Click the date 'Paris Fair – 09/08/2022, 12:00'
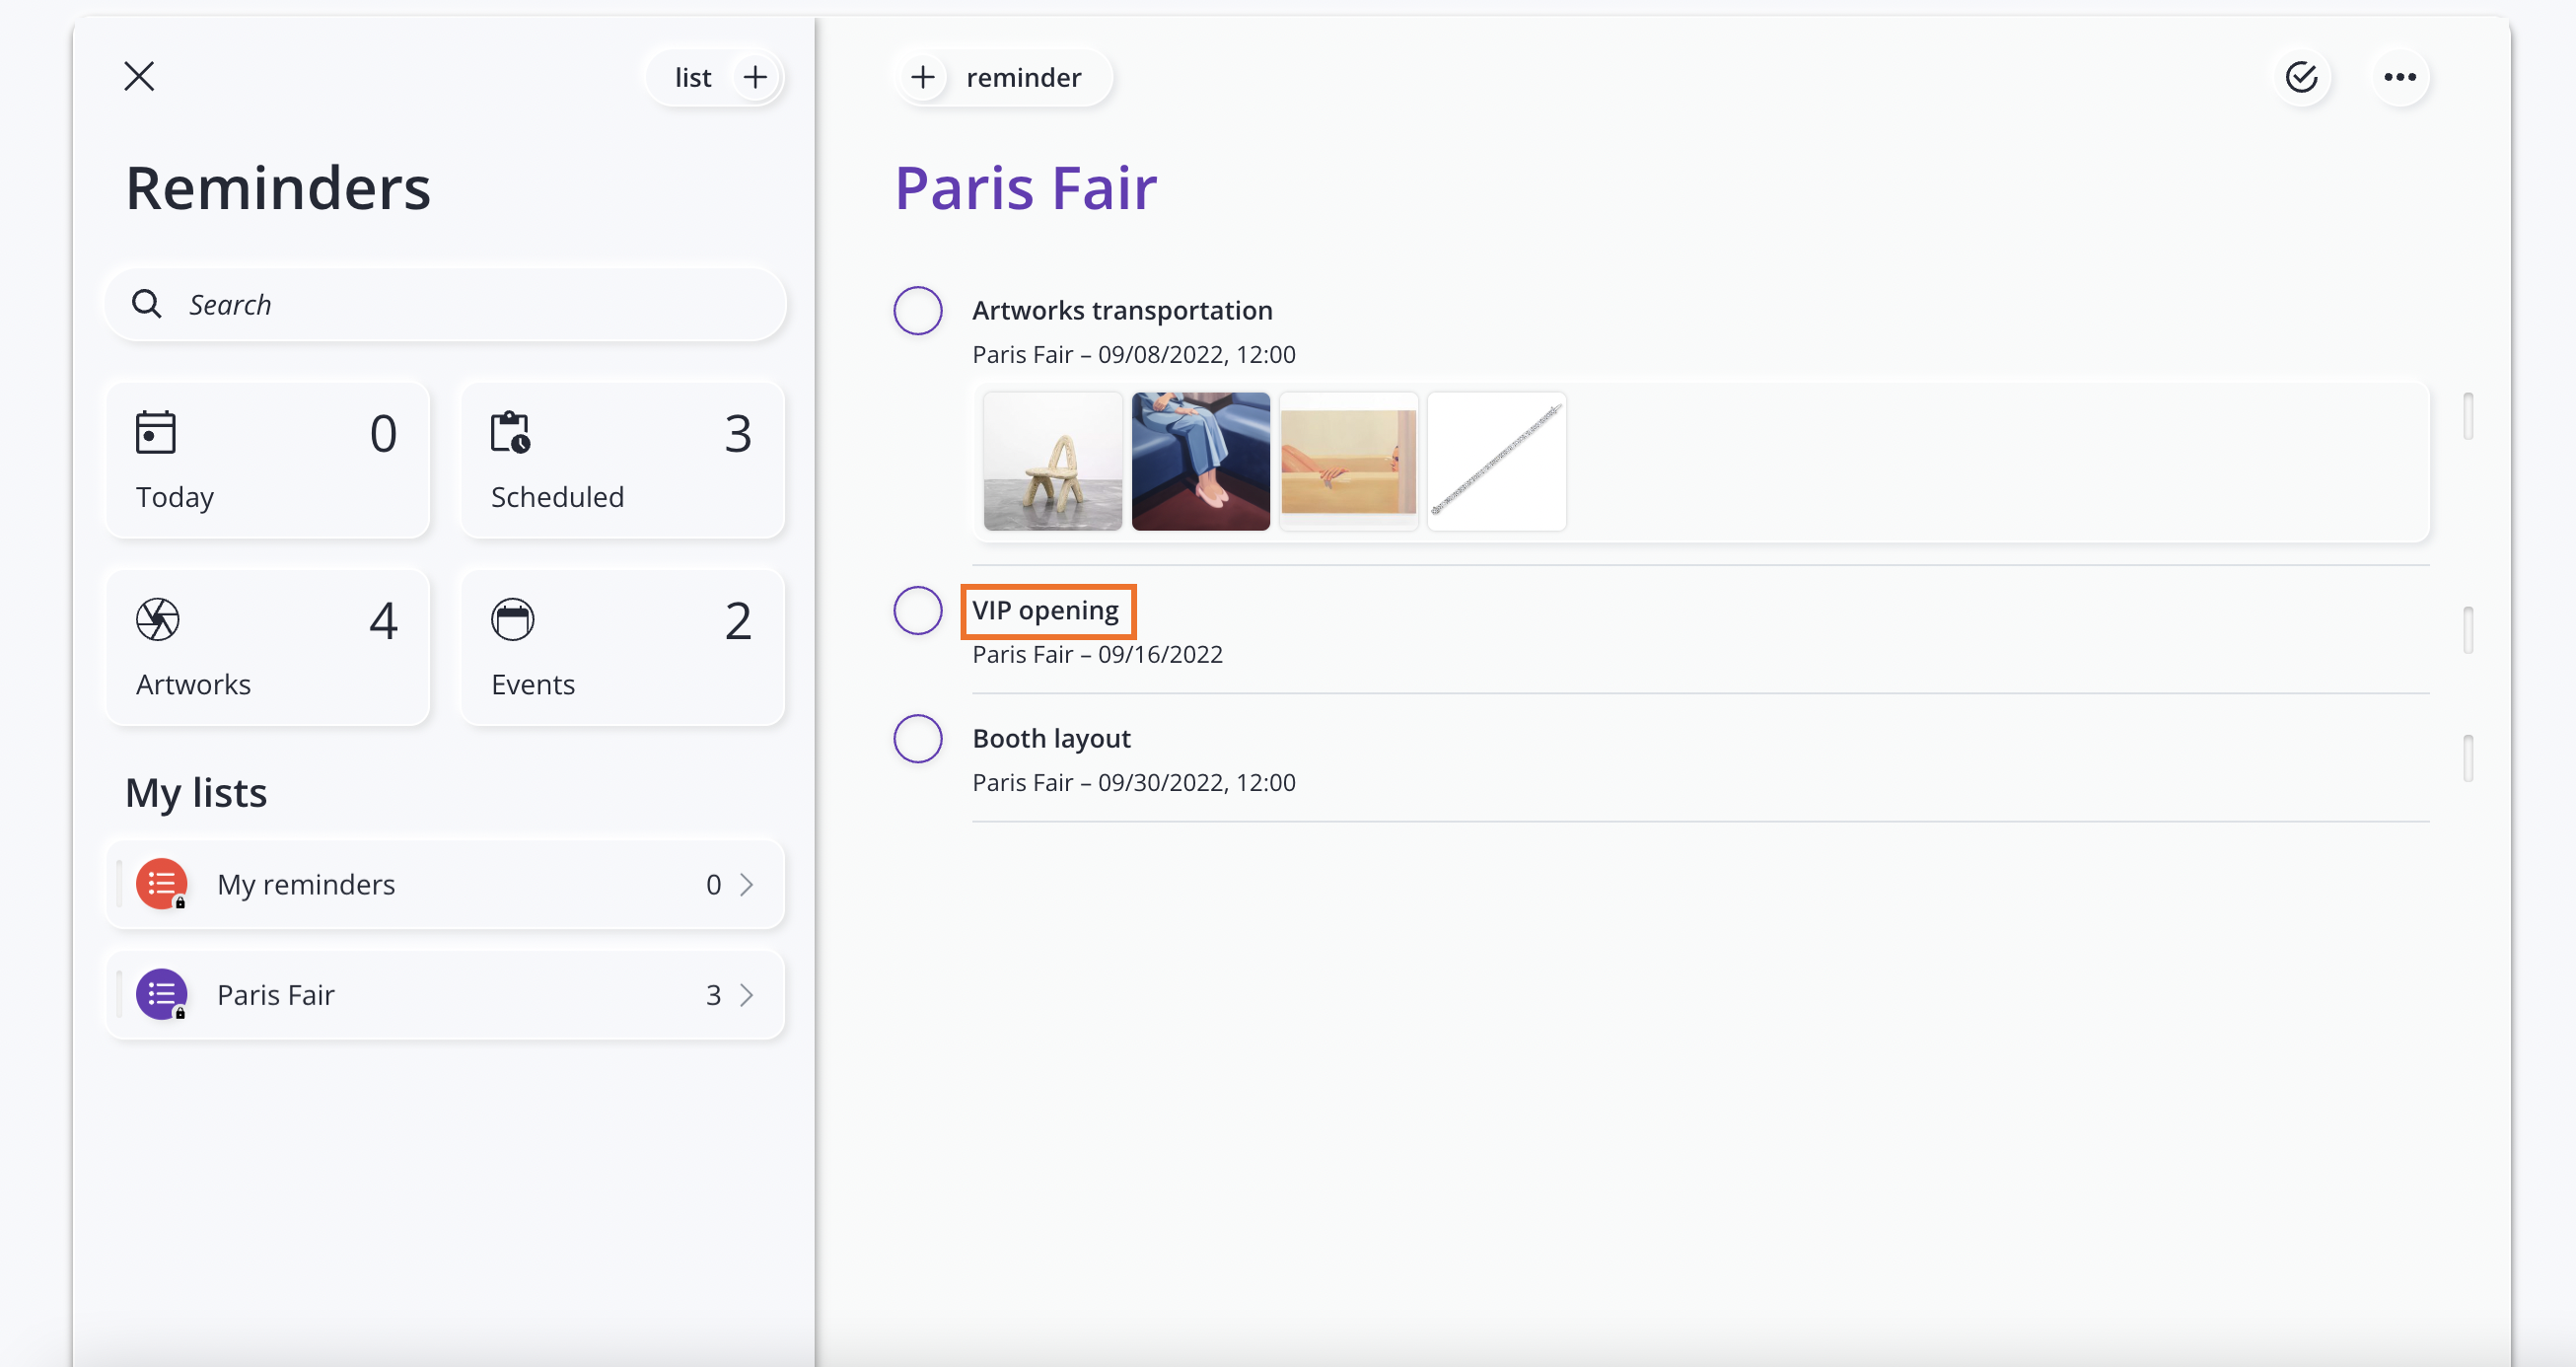Viewport: 2576px width, 1367px height. click(x=1134, y=354)
